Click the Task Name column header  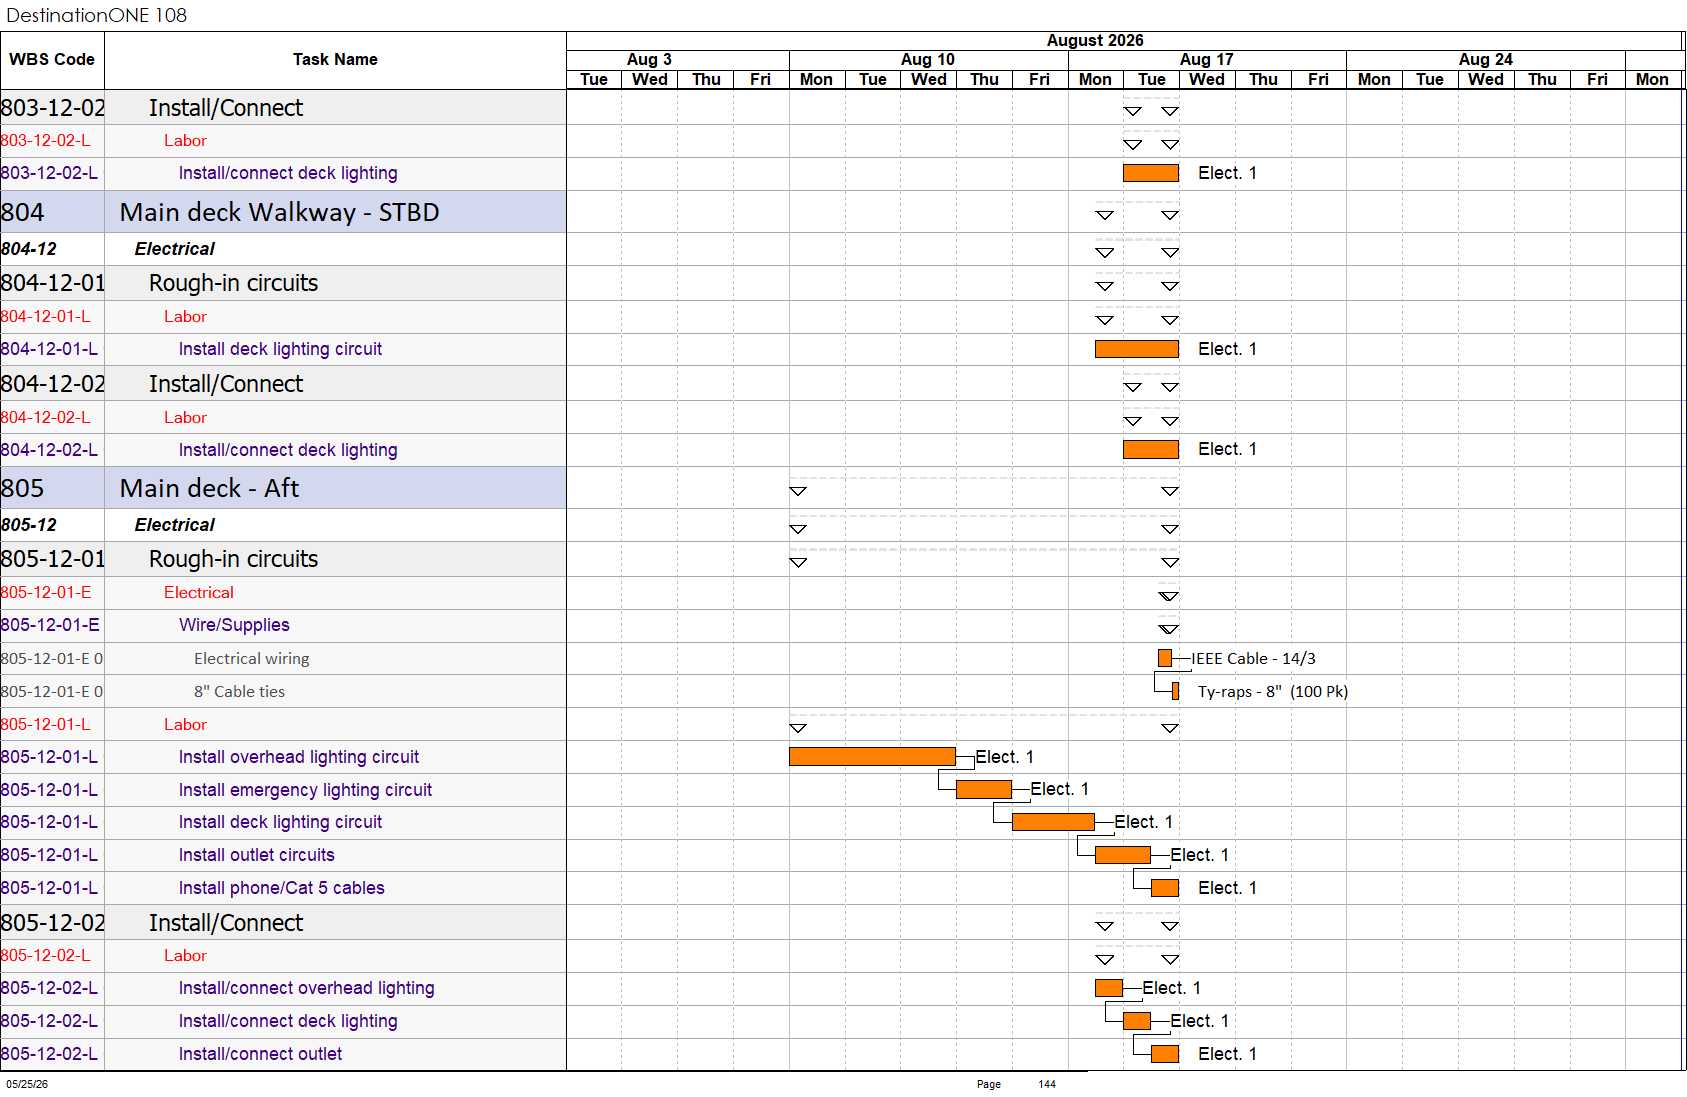[335, 60]
